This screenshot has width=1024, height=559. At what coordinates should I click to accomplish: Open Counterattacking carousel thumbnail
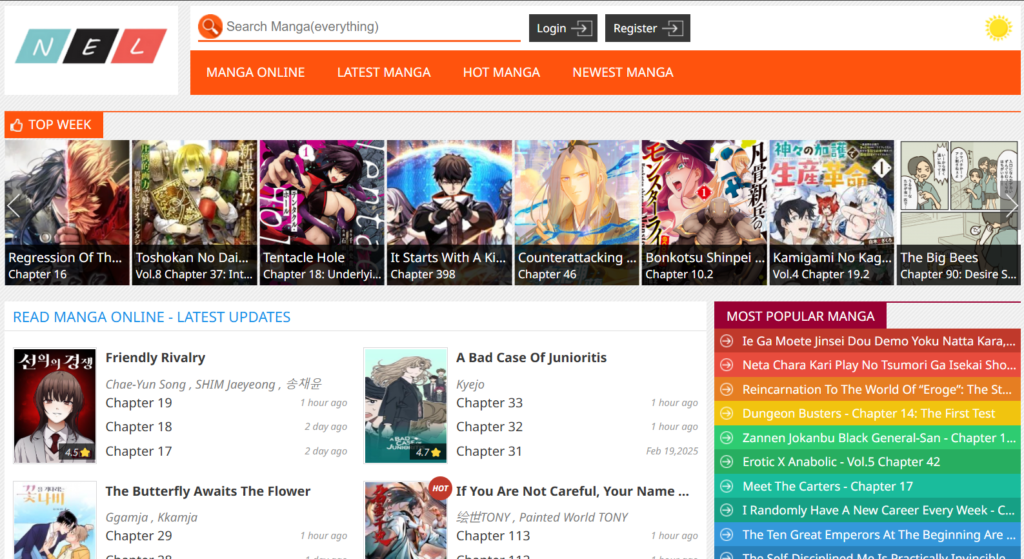(577, 212)
